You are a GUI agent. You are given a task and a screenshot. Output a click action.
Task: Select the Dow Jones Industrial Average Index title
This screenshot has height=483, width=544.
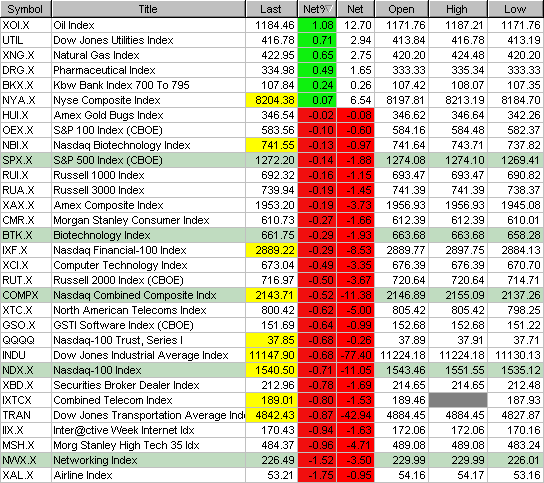coord(141,355)
